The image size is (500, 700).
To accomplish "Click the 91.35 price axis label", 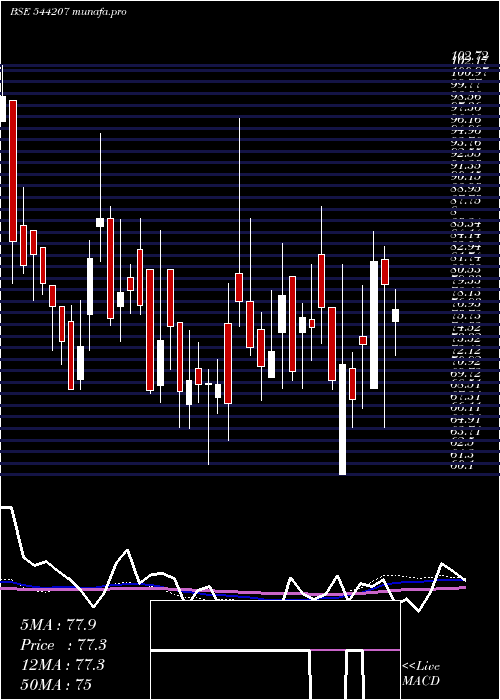I will [x=467, y=166].
